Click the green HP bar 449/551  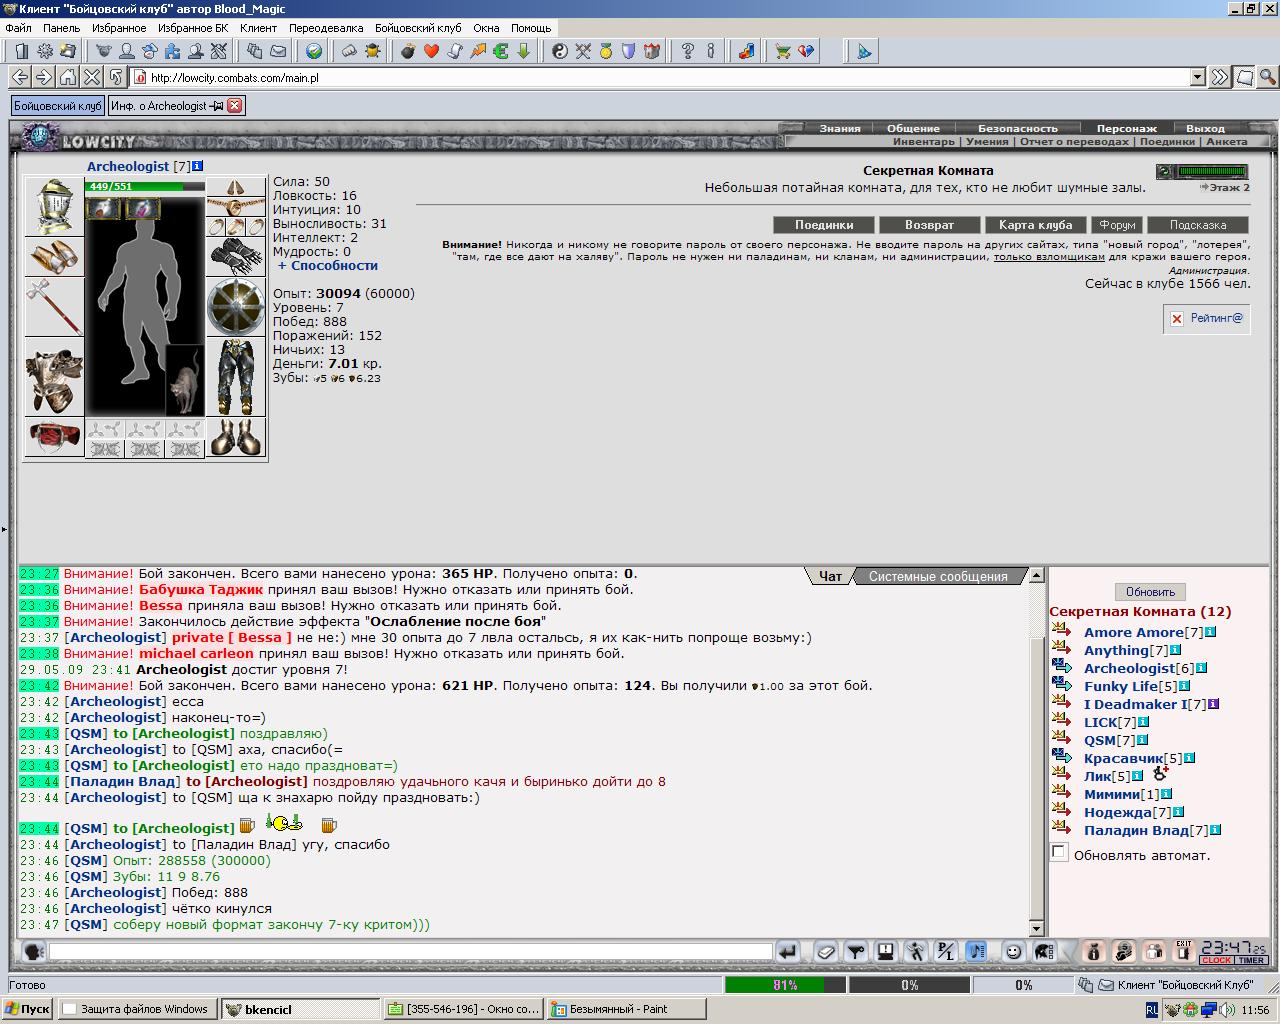click(145, 186)
